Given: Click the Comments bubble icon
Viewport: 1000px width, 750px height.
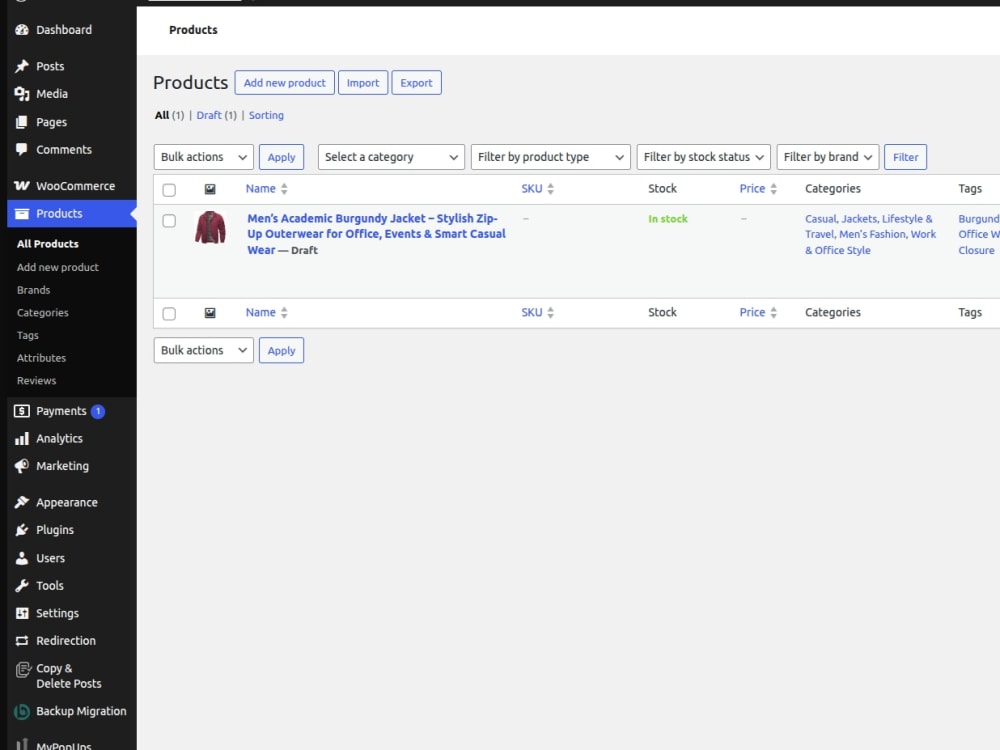Looking at the screenshot, I should [x=22, y=149].
